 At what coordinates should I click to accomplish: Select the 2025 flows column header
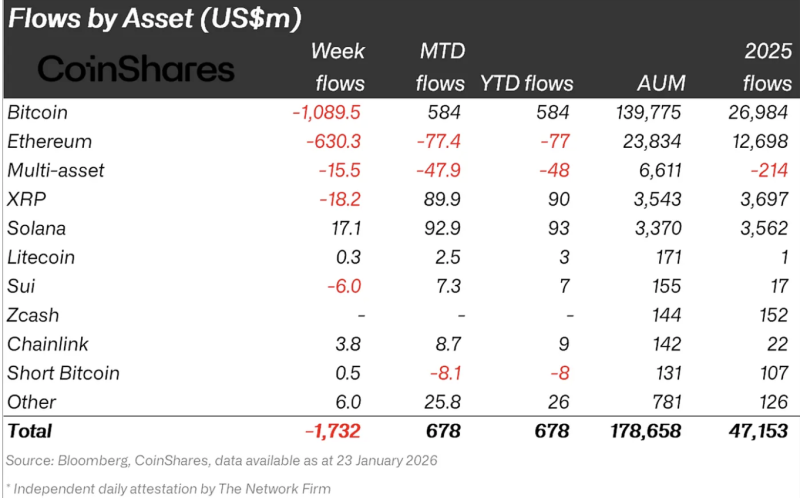click(x=767, y=67)
